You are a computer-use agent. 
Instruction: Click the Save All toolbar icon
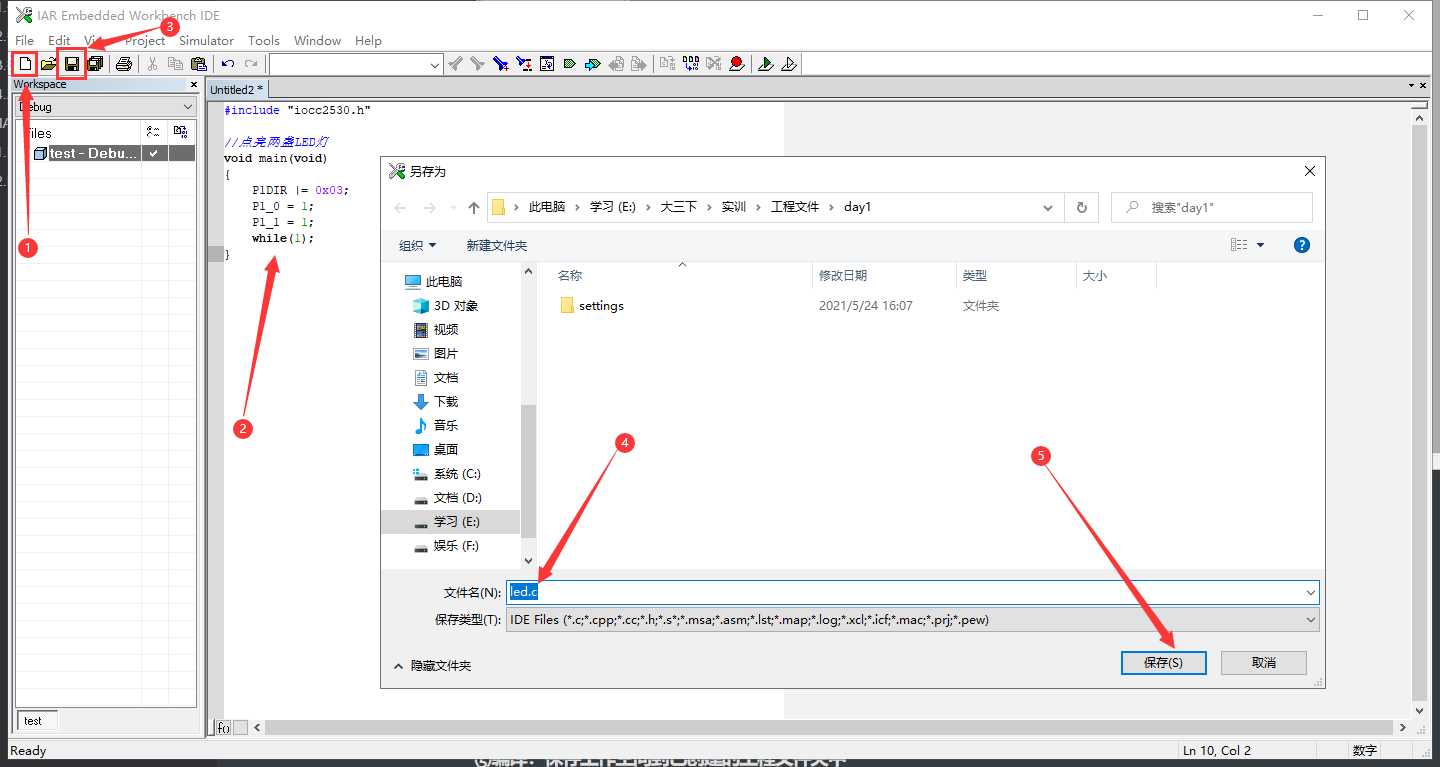click(95, 64)
